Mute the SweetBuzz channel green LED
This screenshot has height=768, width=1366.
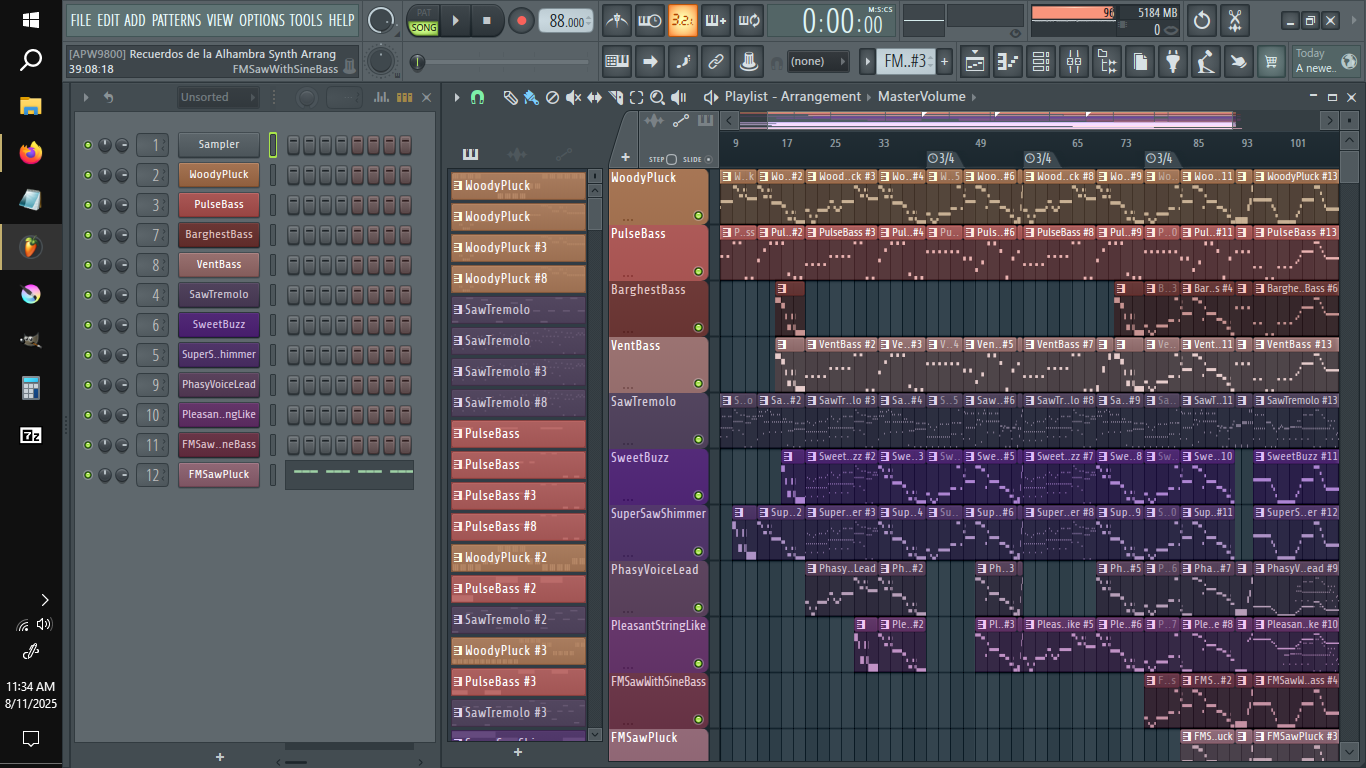88,325
